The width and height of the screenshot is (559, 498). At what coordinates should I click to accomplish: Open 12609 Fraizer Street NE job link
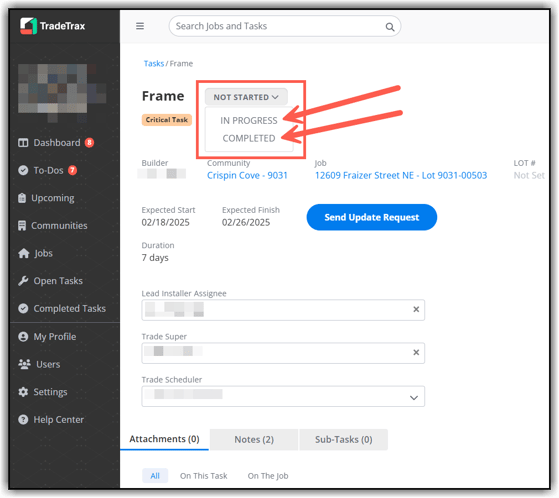coord(401,175)
